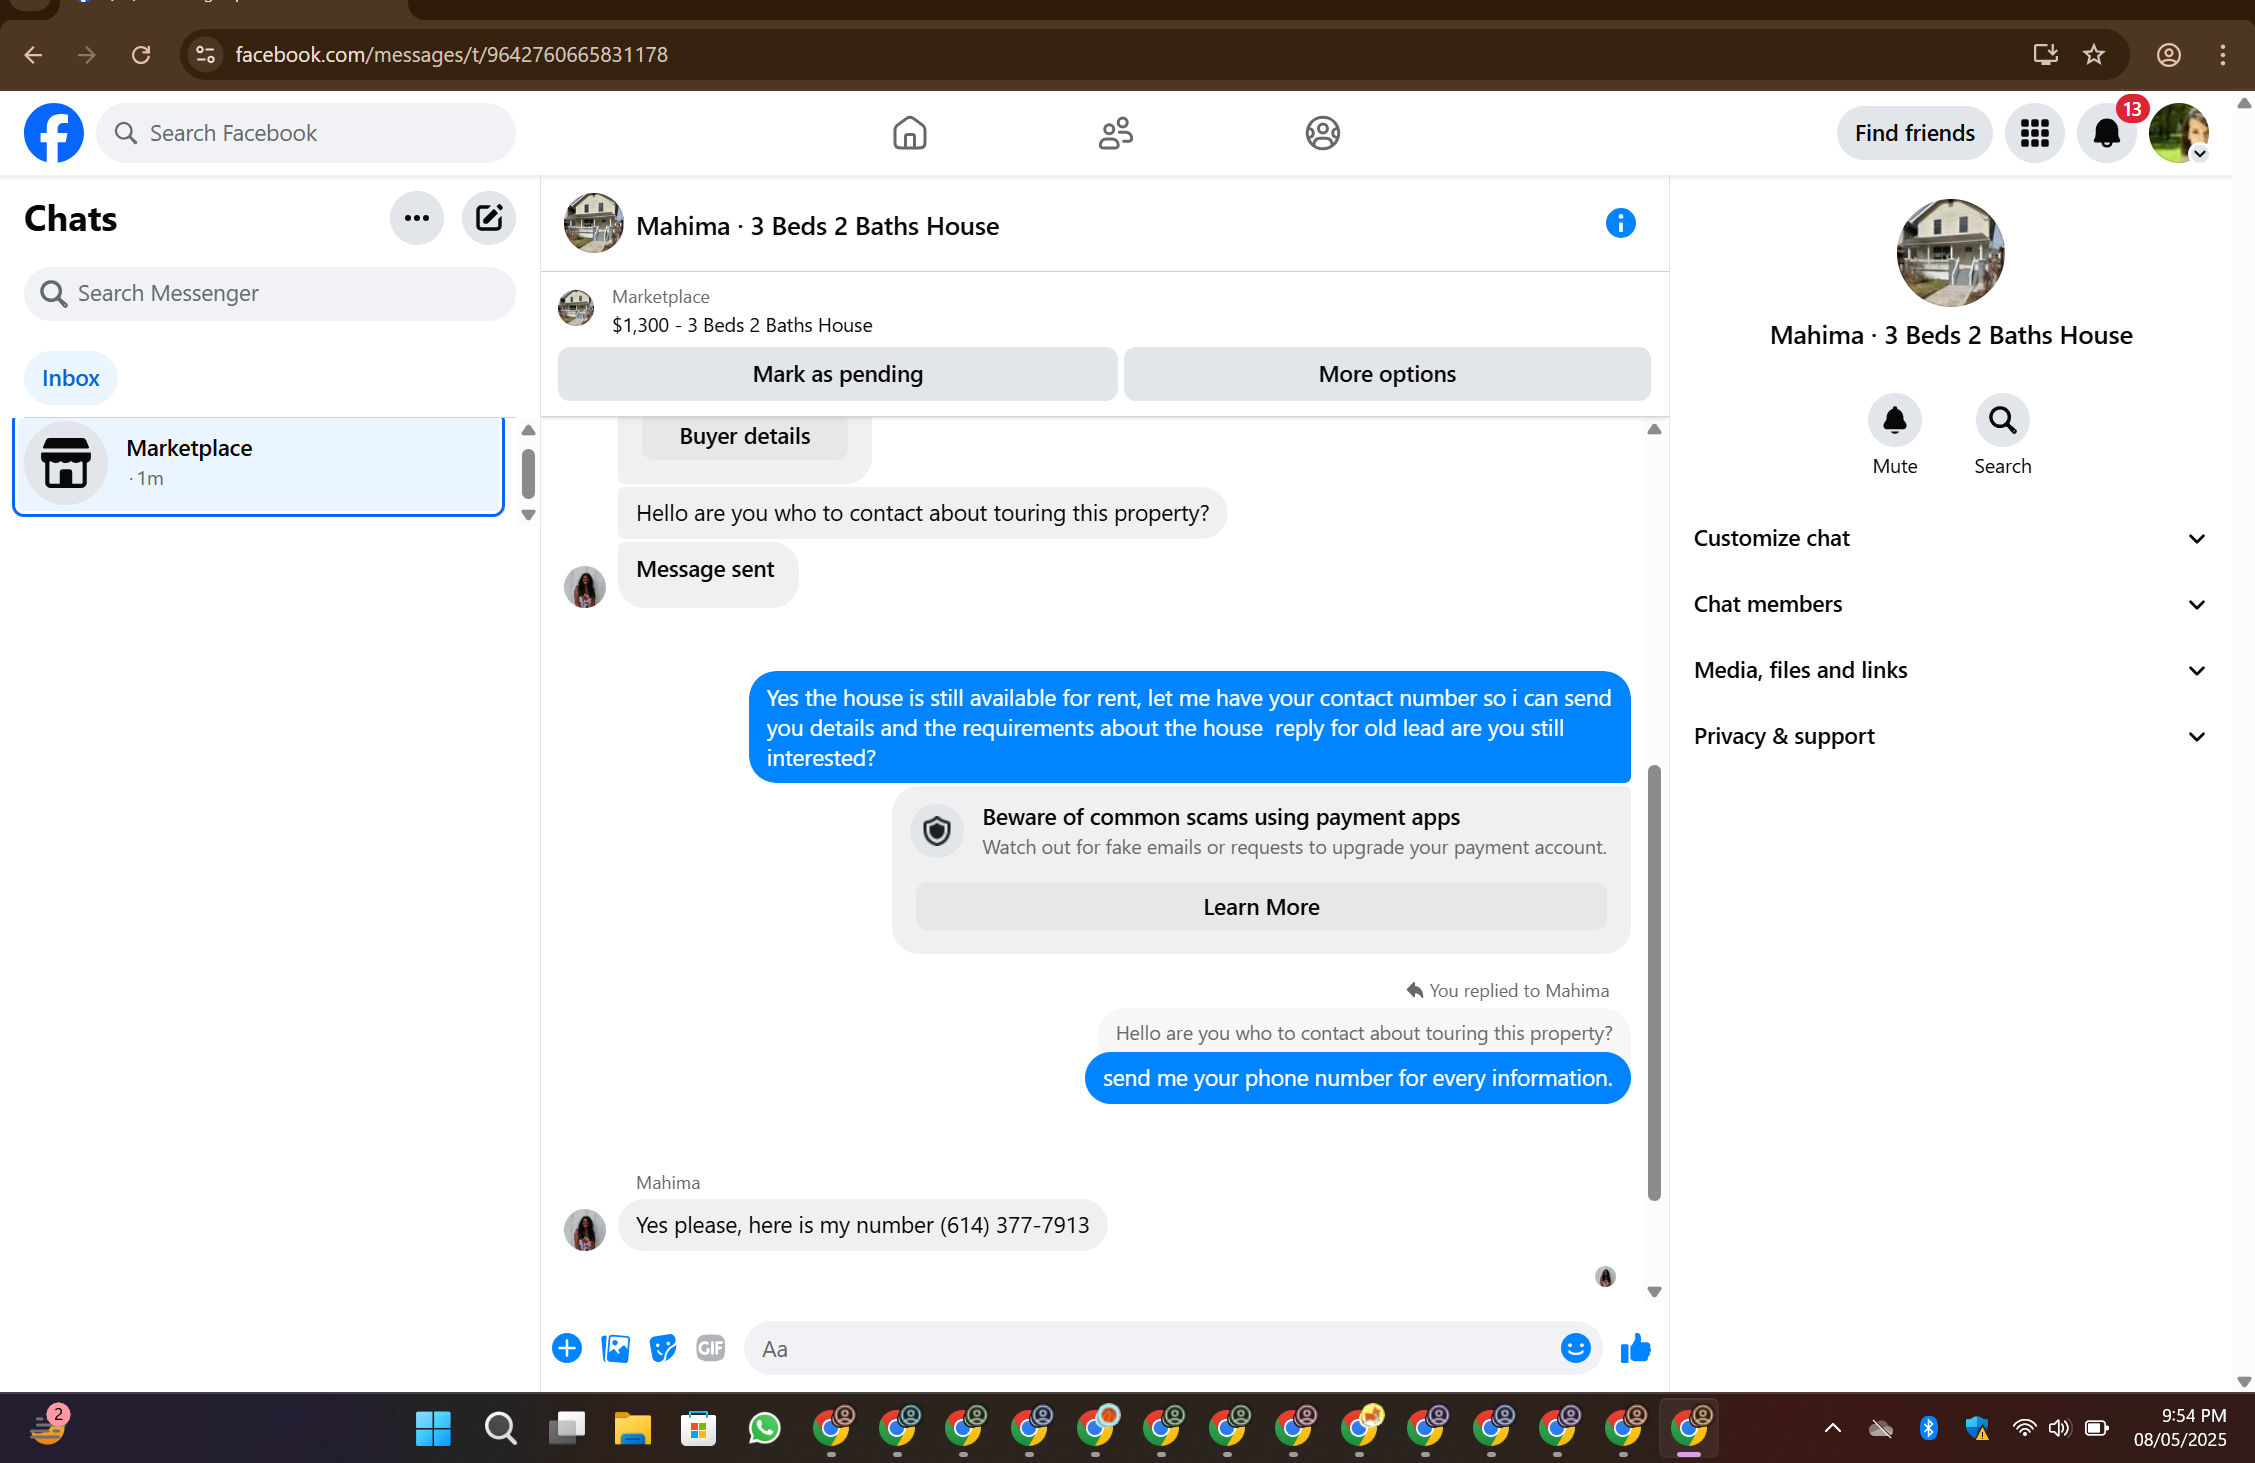Open the Marketplace chat in the list
The width and height of the screenshot is (2255, 1463).
coord(258,466)
